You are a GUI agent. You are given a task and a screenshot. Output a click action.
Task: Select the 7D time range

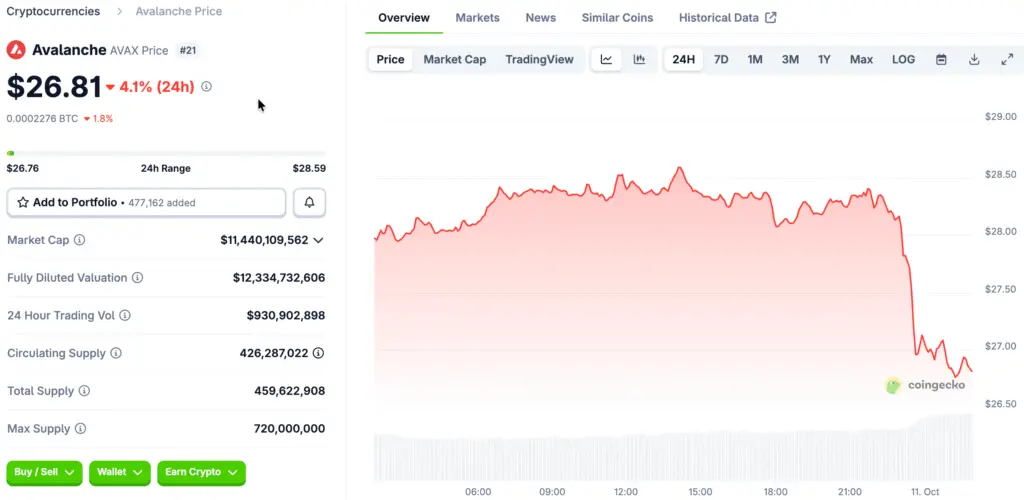721,59
